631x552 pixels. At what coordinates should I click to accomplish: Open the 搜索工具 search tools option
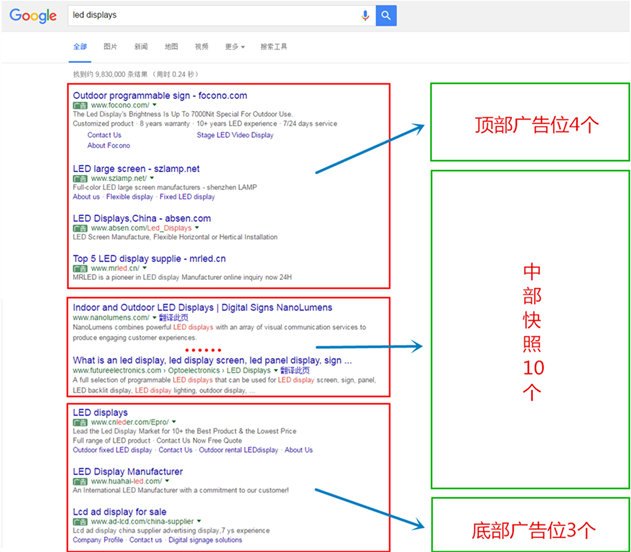pos(273,46)
